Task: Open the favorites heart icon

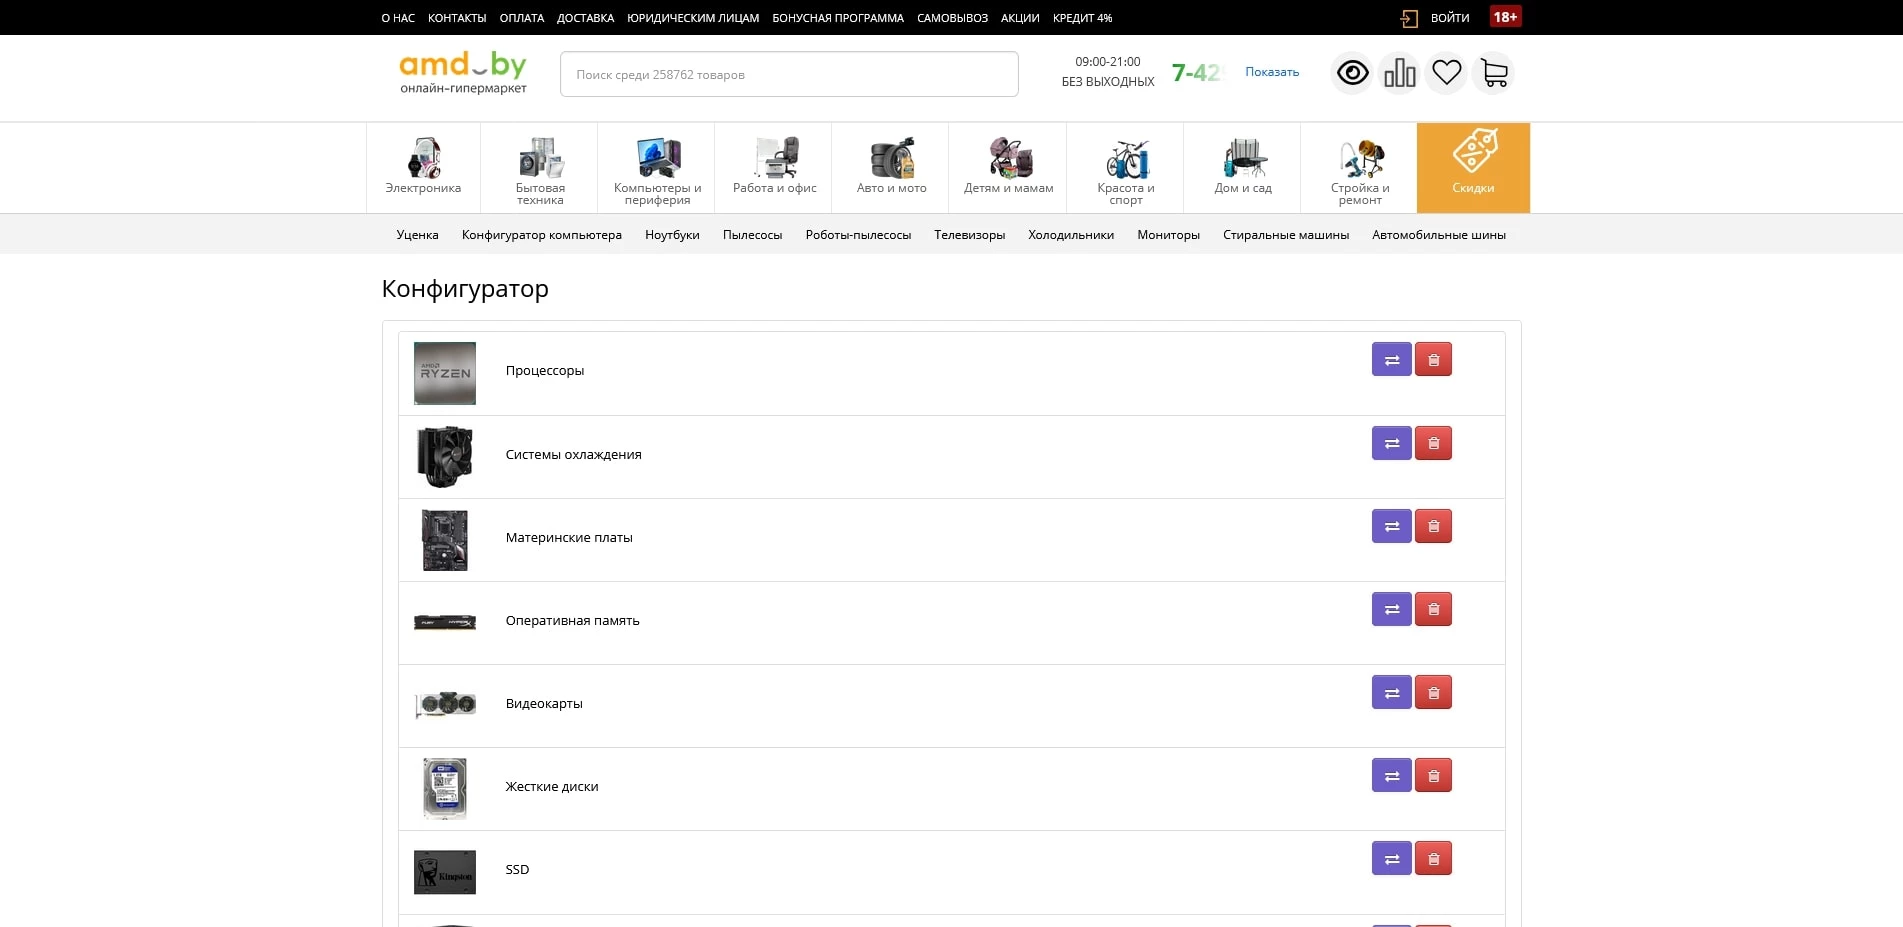Action: 1446,73
